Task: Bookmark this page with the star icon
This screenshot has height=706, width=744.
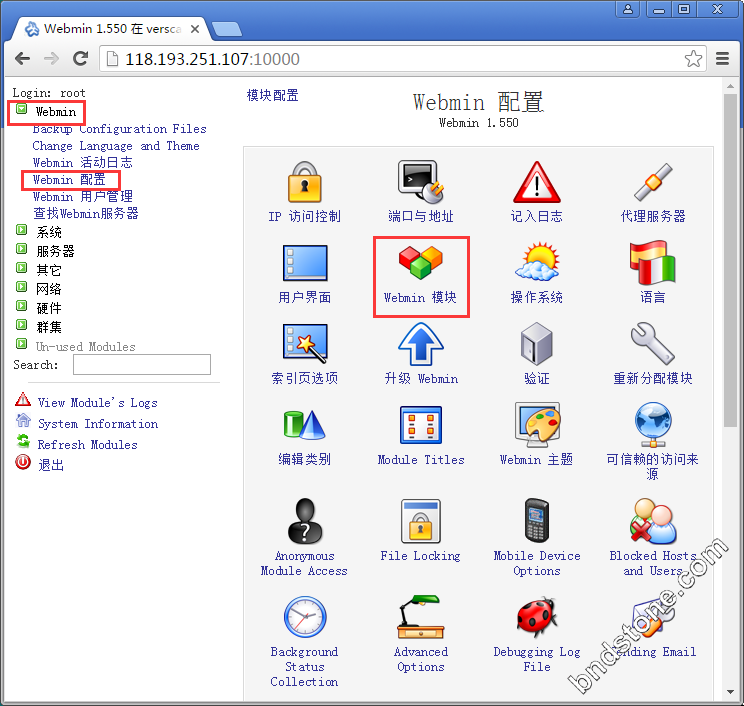Action: [x=693, y=59]
